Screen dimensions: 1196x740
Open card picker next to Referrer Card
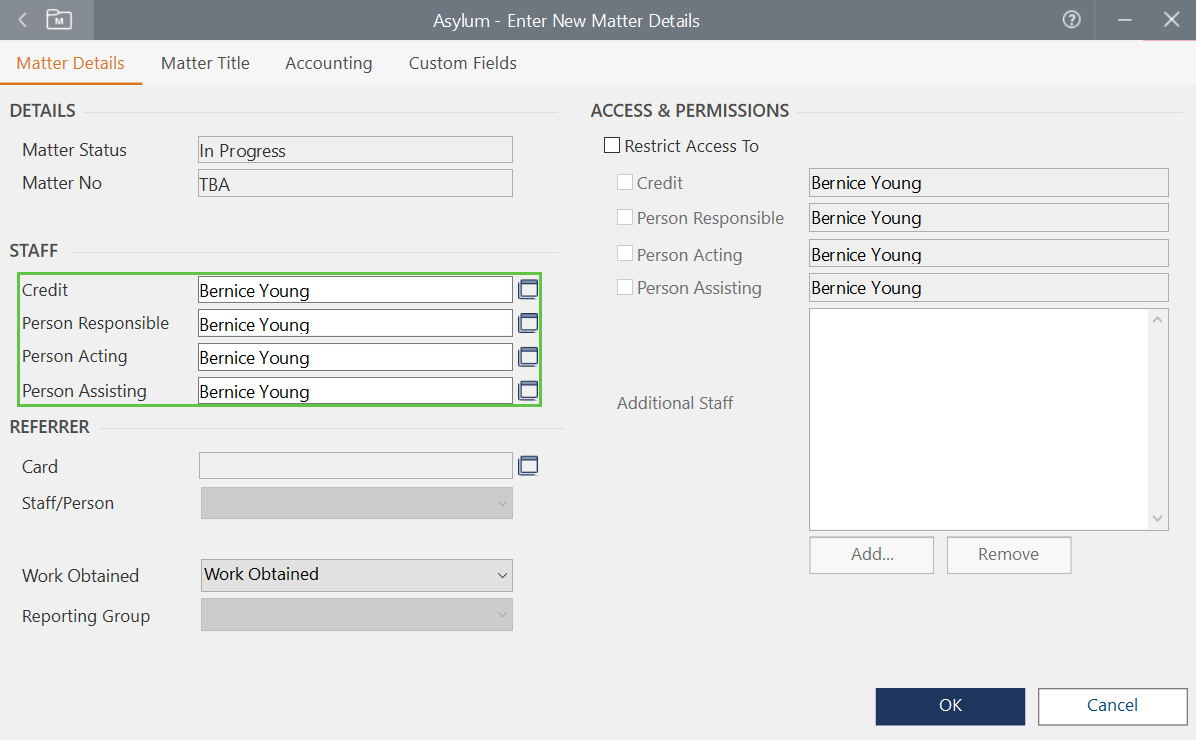tap(528, 465)
